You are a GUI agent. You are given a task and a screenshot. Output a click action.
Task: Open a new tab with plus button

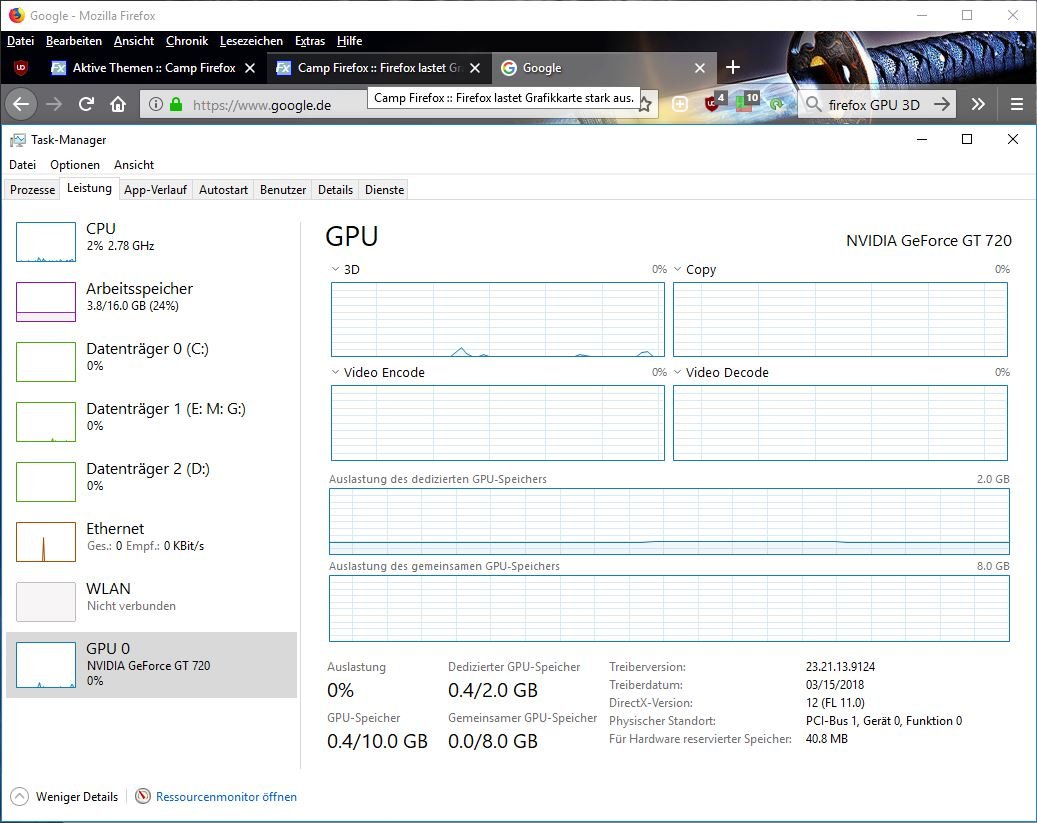tap(733, 67)
